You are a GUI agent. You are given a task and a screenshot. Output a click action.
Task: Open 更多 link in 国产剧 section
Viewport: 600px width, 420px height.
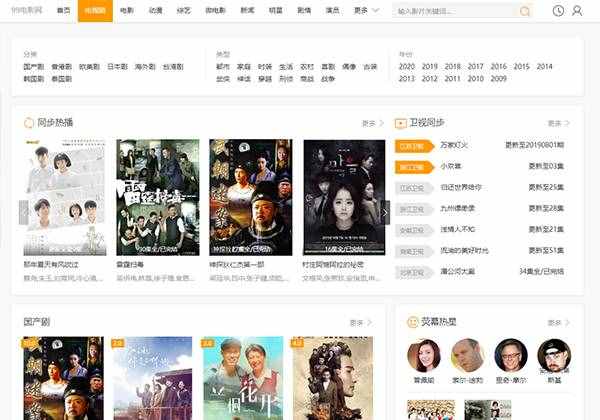[x=361, y=323]
